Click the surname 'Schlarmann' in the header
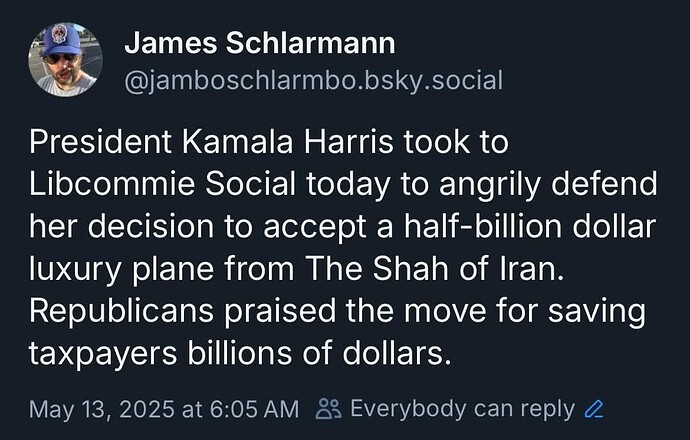Viewport: 690px width, 440px height. [x=310, y=43]
